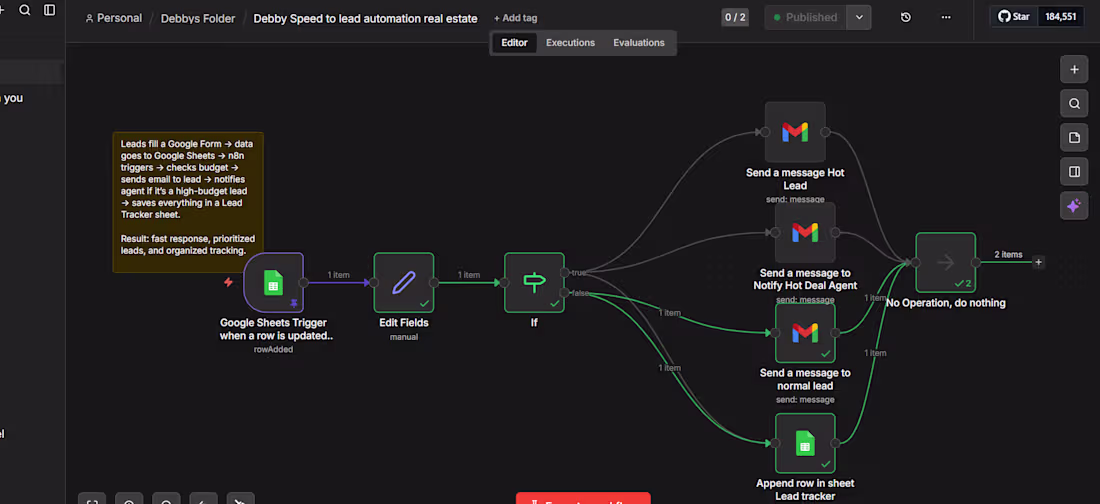Select the Gmail Notify Hot Deal Agent node
Screen dimensions: 1100x504
[x=805, y=232]
